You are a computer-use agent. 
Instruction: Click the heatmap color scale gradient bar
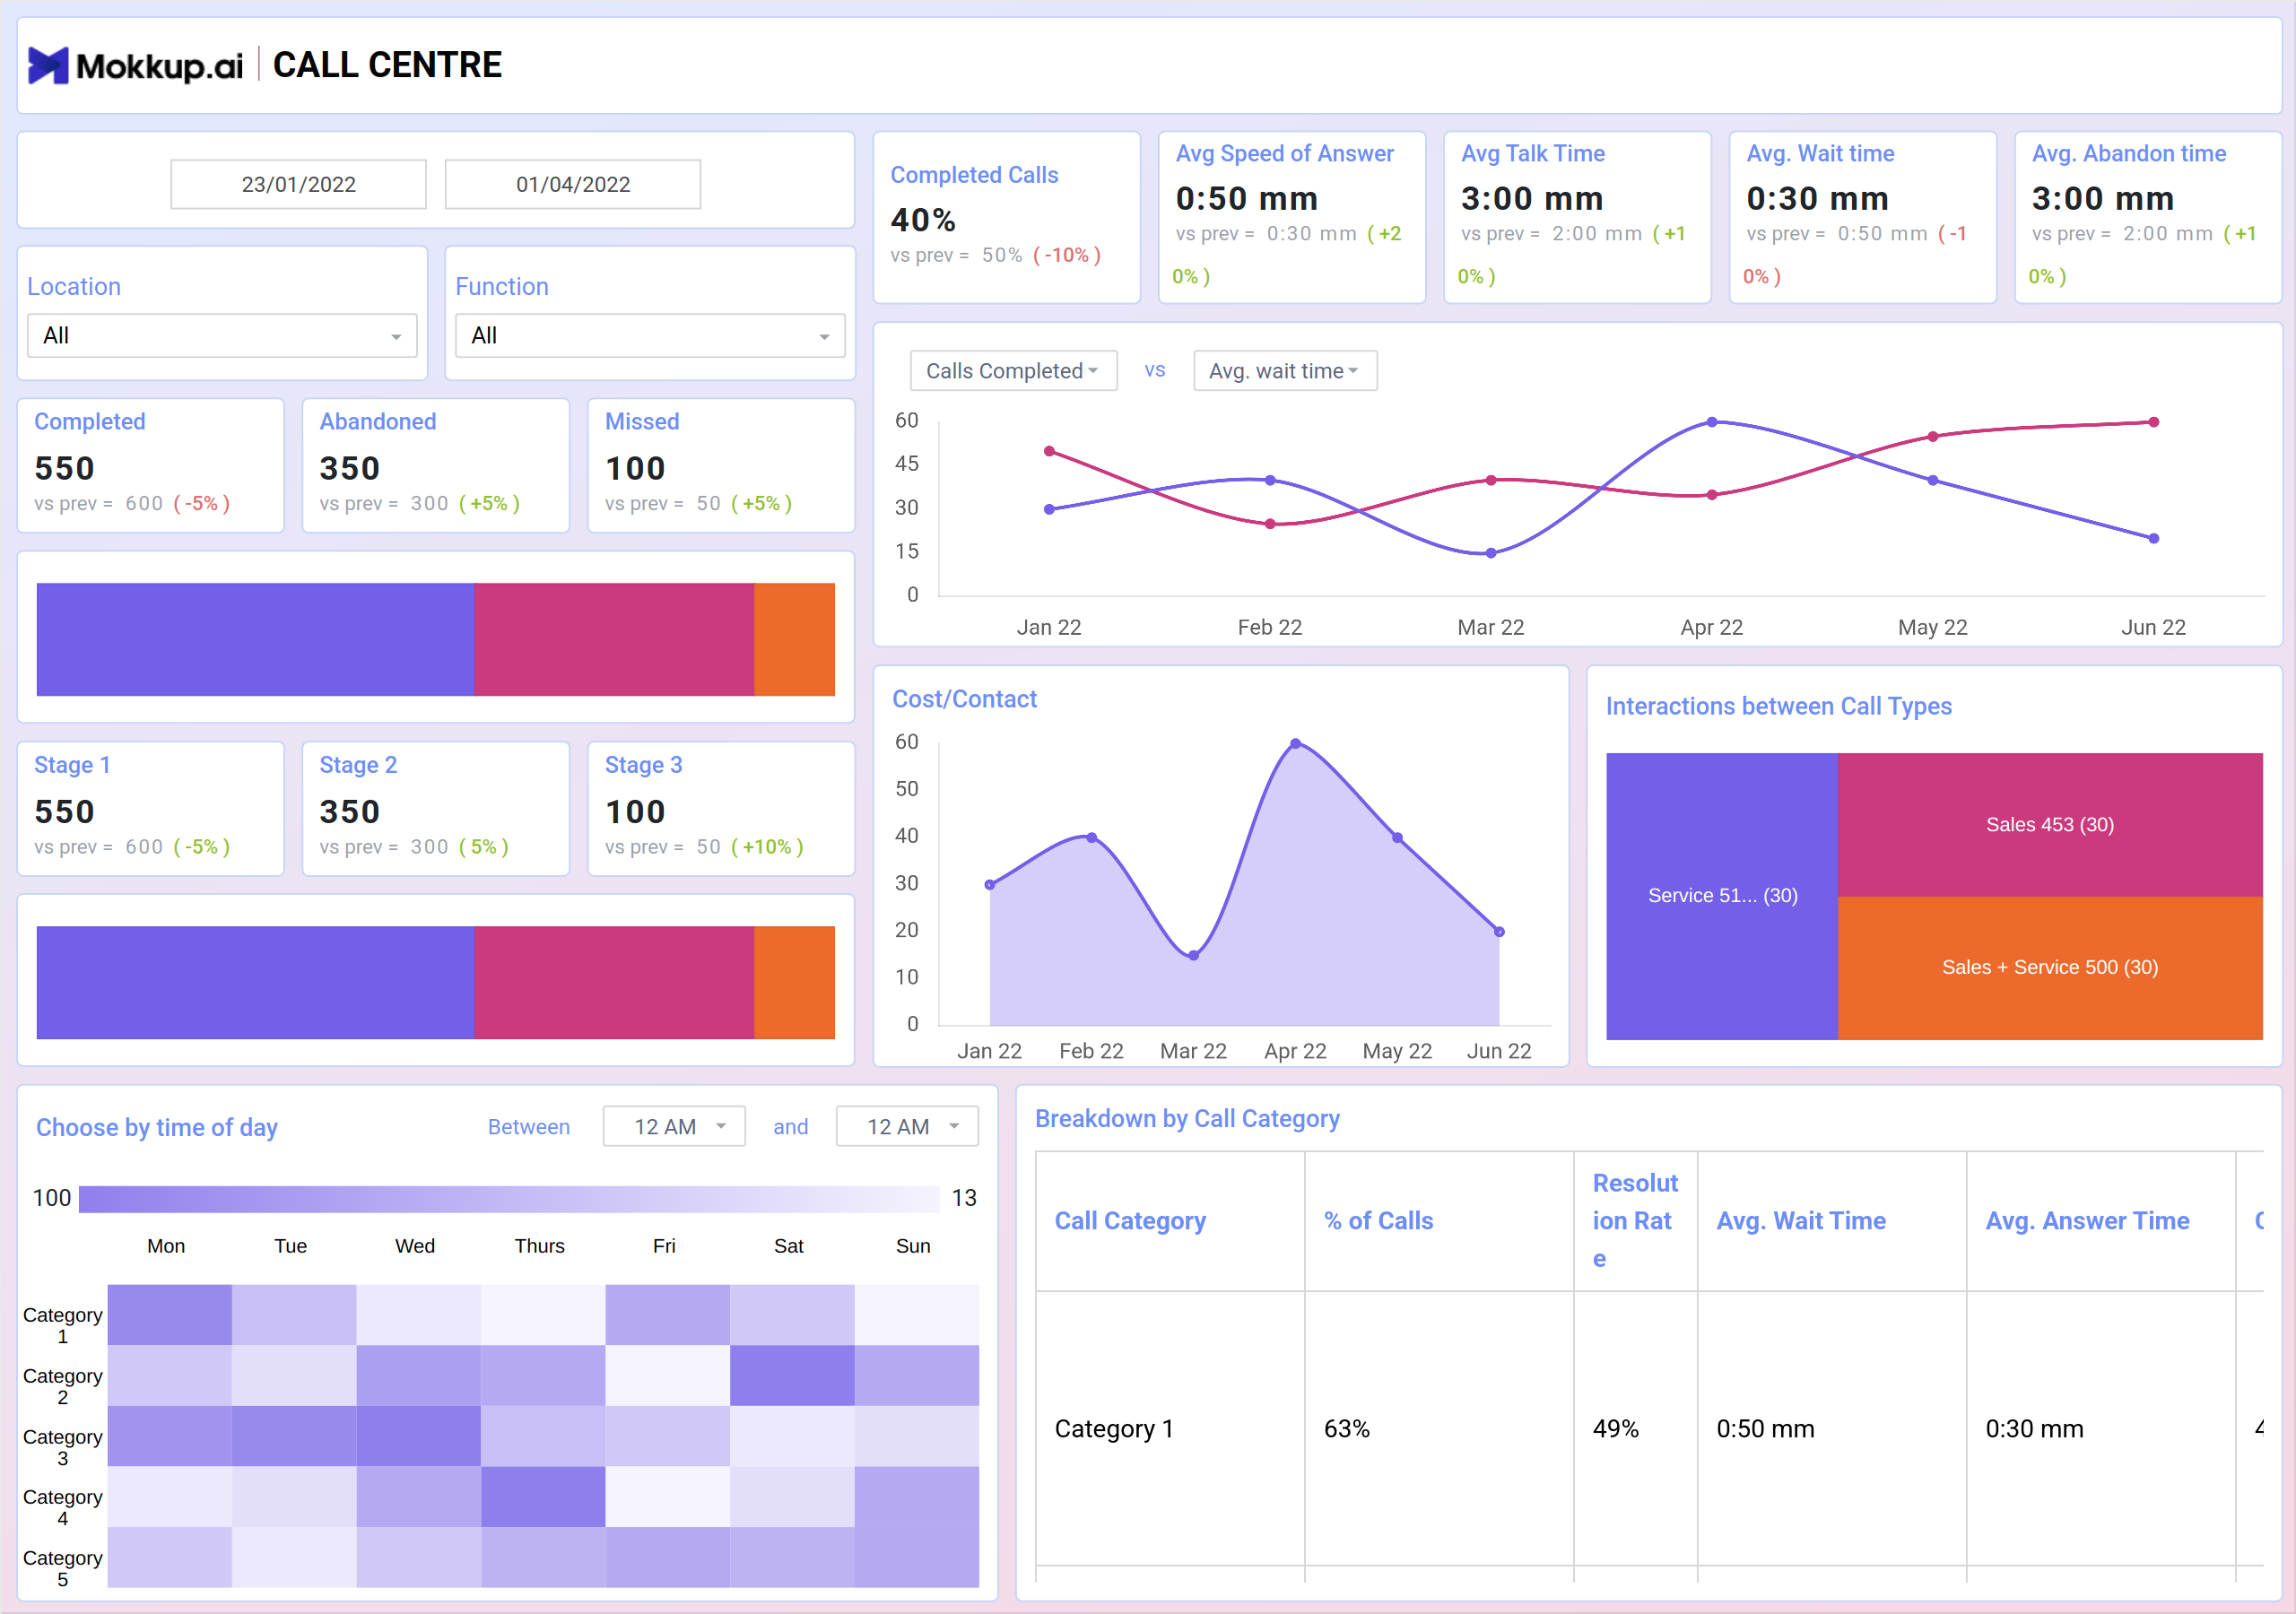[x=509, y=1199]
